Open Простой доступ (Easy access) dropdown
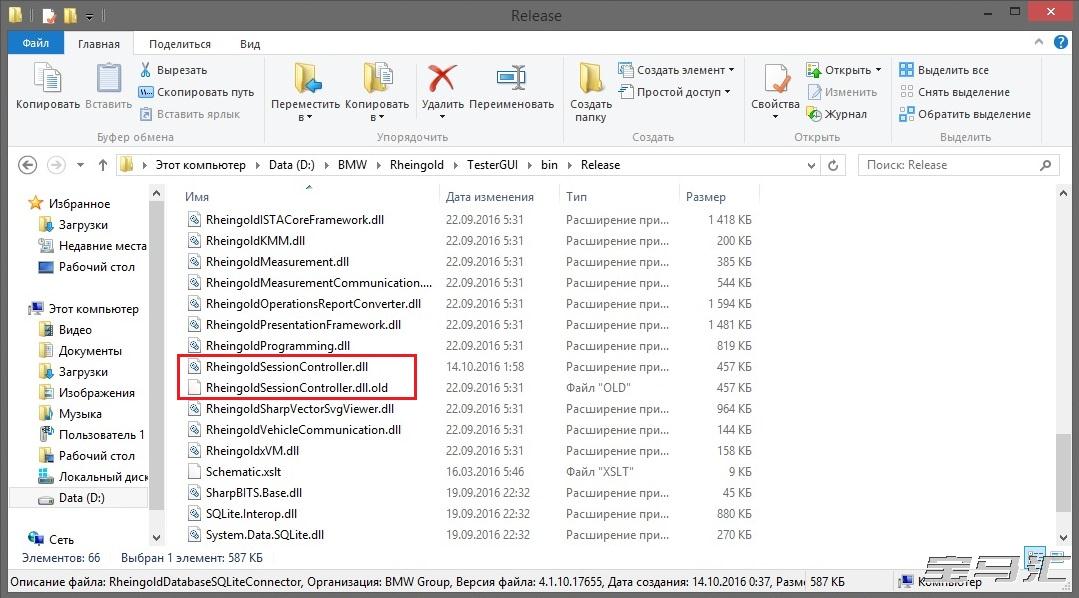Image resolution: width=1079 pixels, height=598 pixels. 674,92
